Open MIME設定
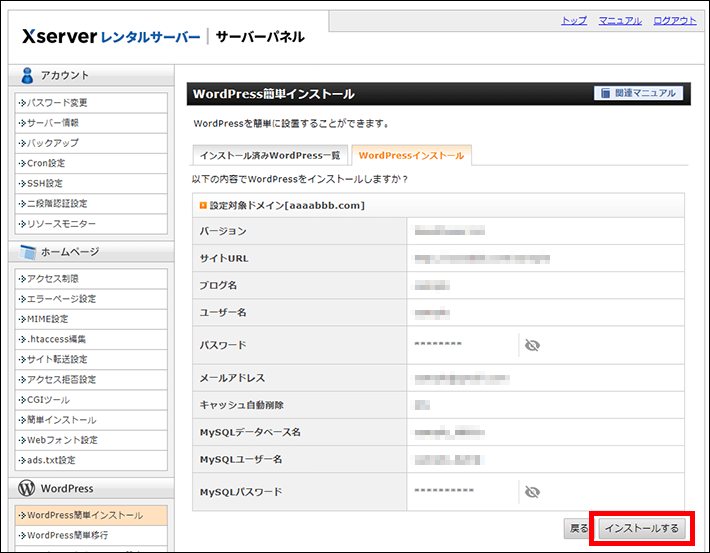The width and height of the screenshot is (710, 553). [91, 319]
